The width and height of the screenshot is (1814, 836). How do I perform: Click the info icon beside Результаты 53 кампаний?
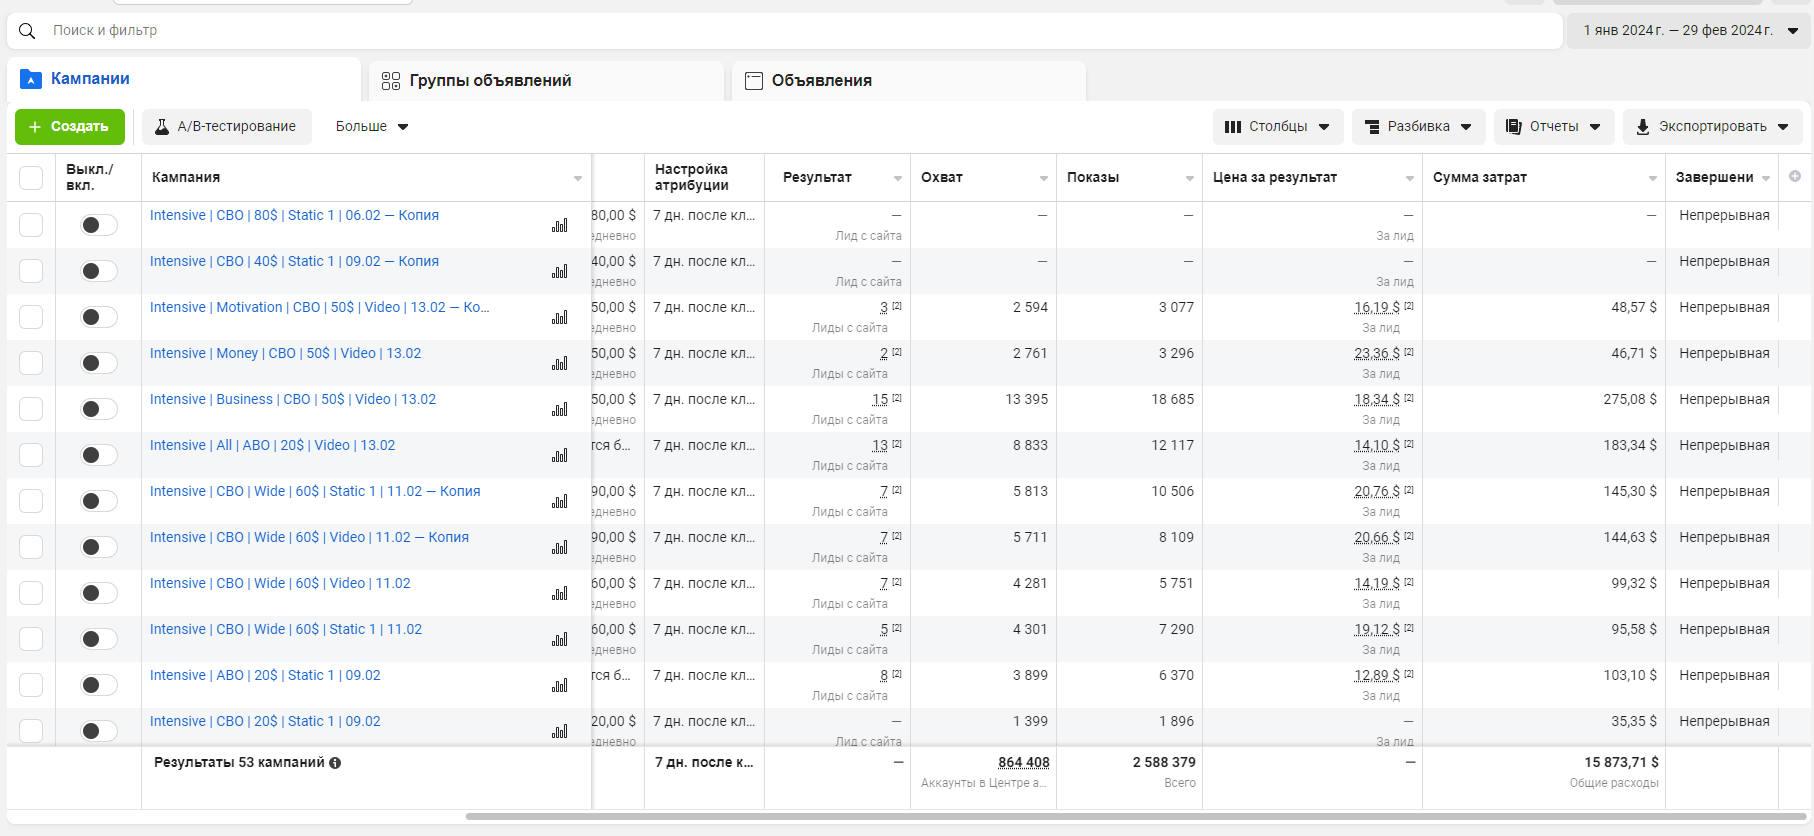pos(335,763)
